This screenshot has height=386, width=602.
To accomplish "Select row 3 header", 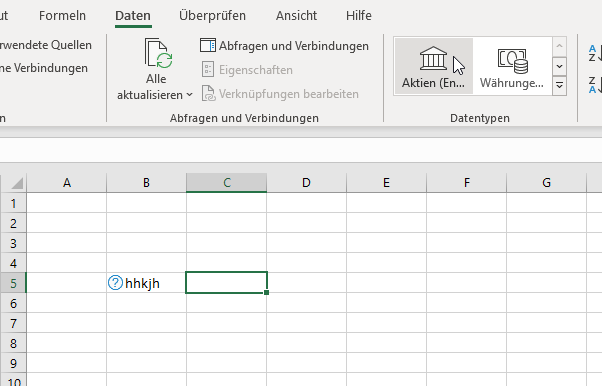I will (x=13, y=243).
